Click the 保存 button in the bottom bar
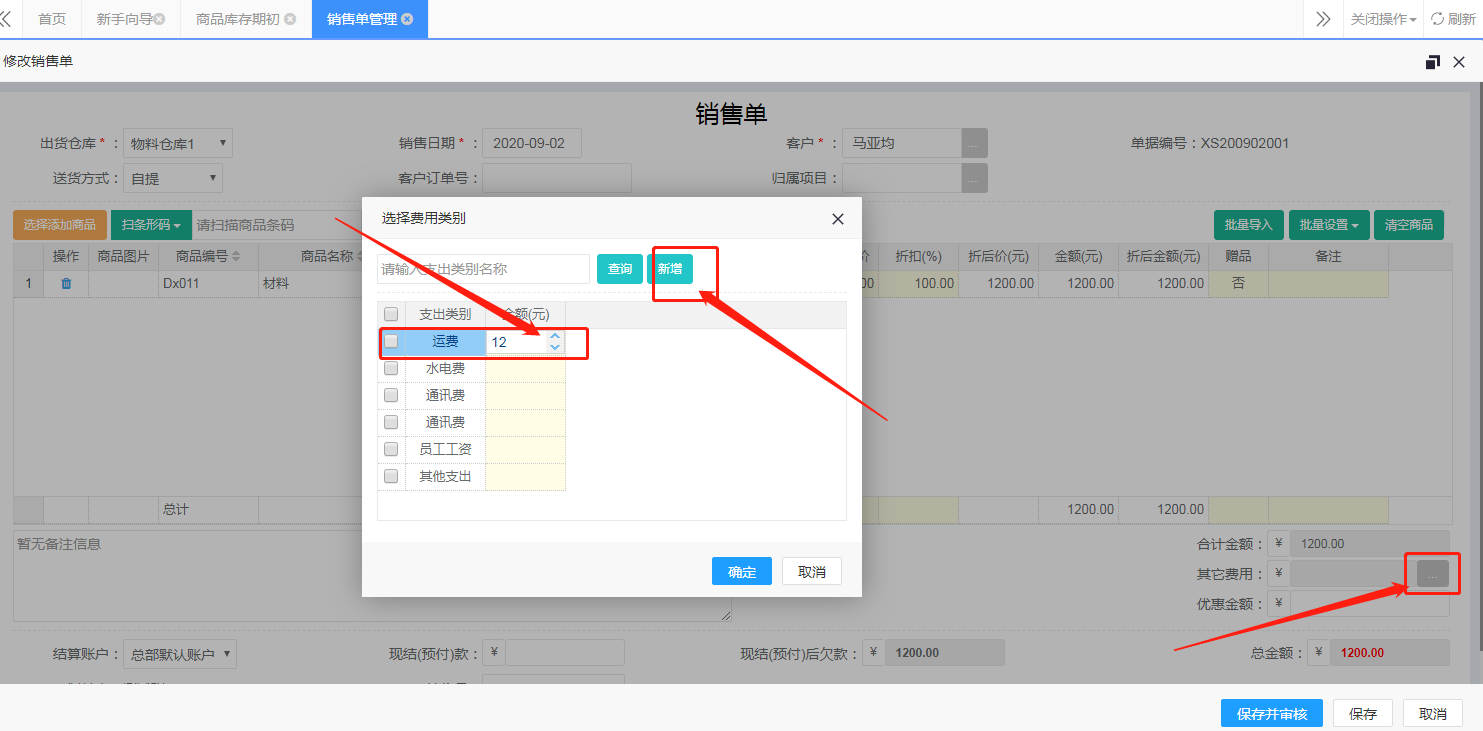This screenshot has height=731, width=1483. [x=1363, y=714]
